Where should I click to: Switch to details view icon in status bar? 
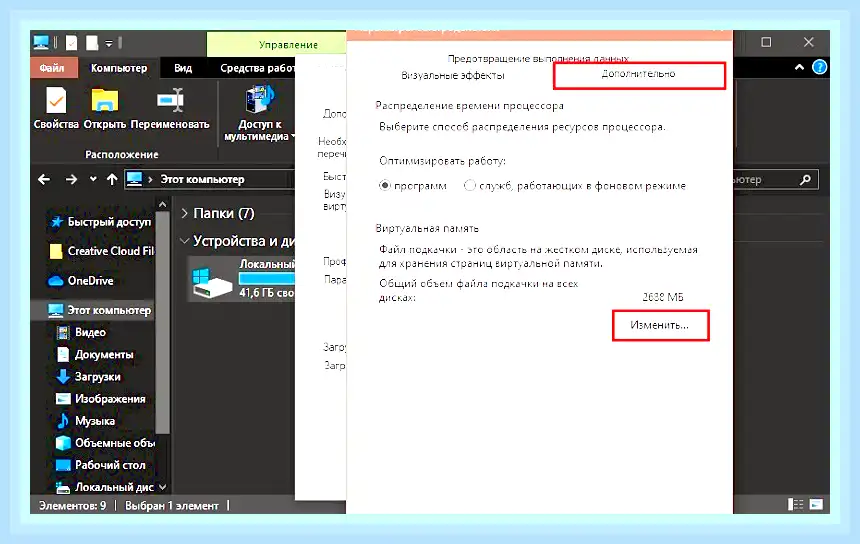pyautogui.click(x=795, y=505)
